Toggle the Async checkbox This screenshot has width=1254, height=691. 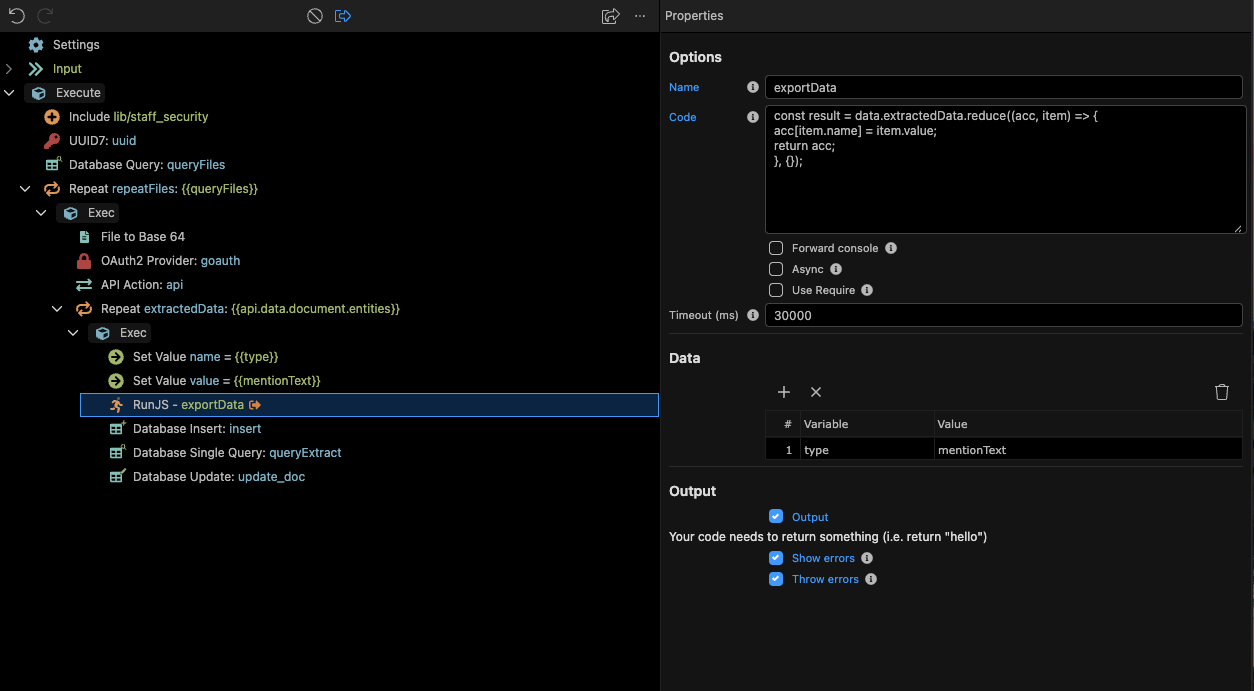(776, 269)
